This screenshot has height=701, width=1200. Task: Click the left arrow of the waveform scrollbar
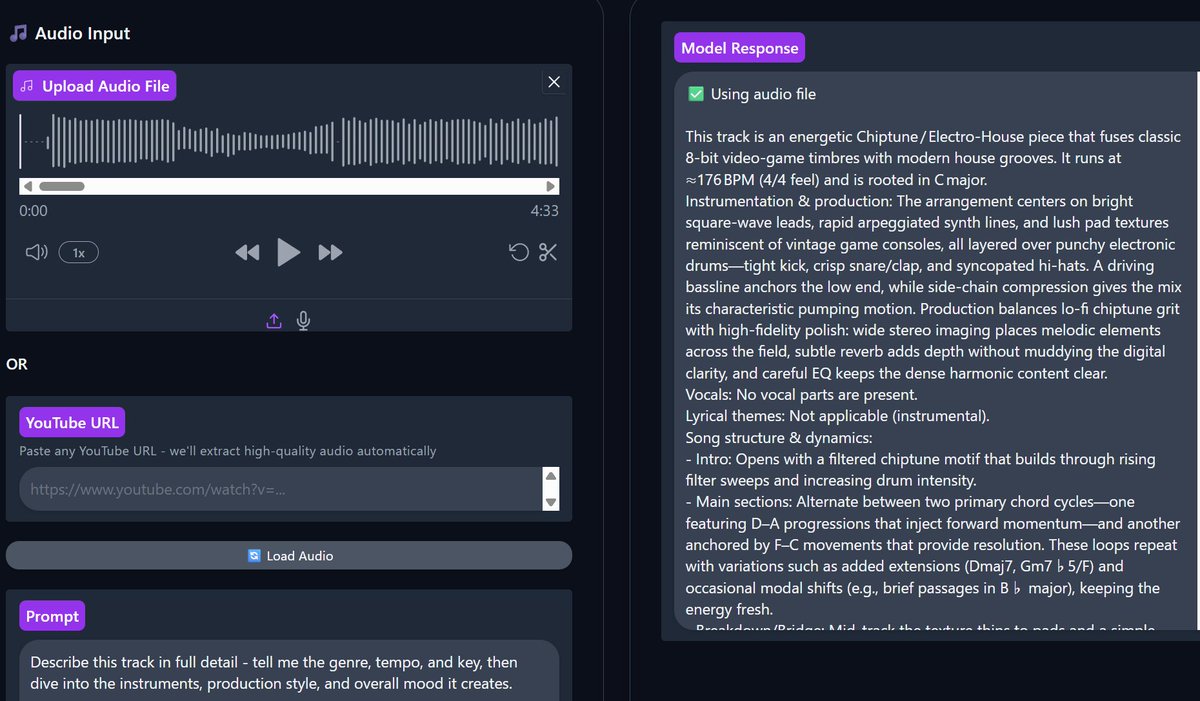coord(28,186)
